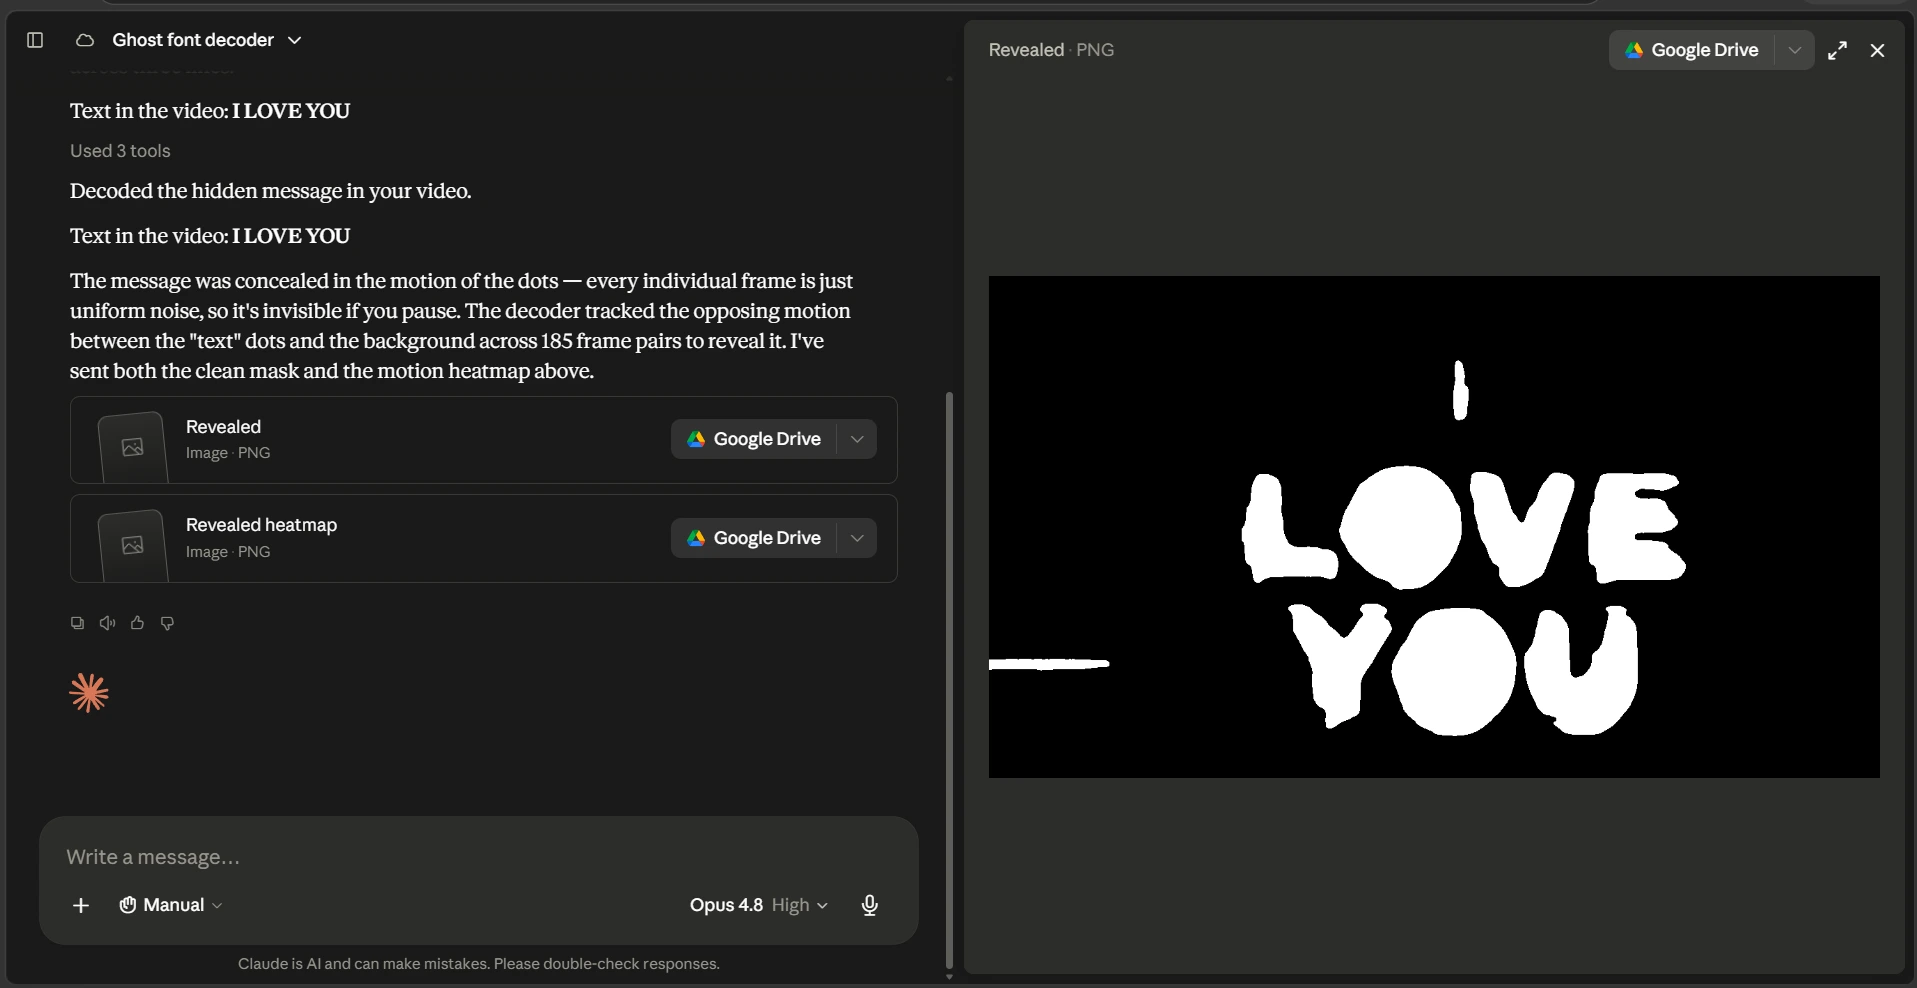Focus the Write a message input field
1917x988 pixels.
pos(478,857)
